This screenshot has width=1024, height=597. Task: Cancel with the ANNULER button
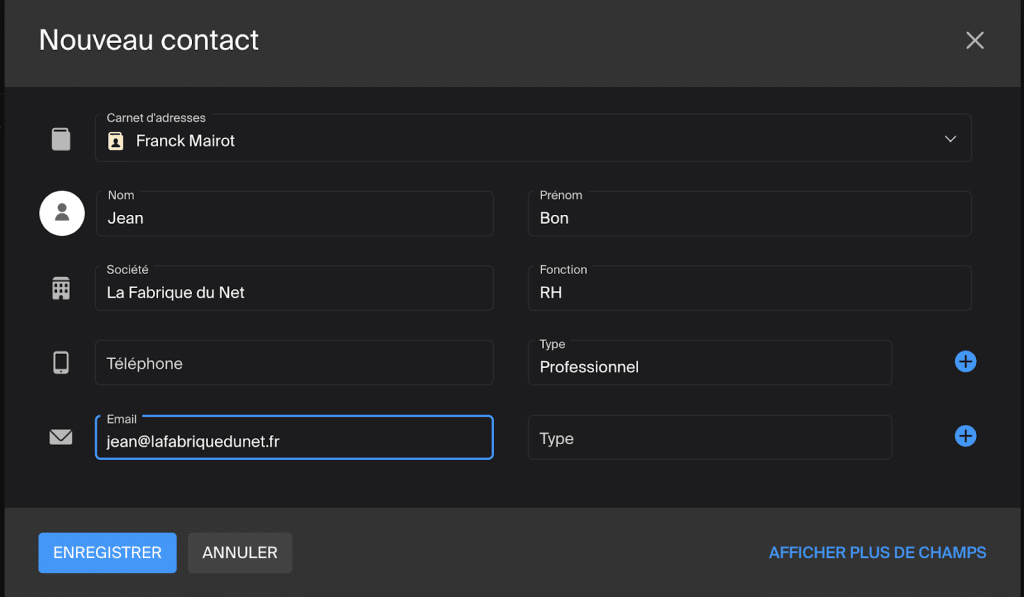point(240,553)
